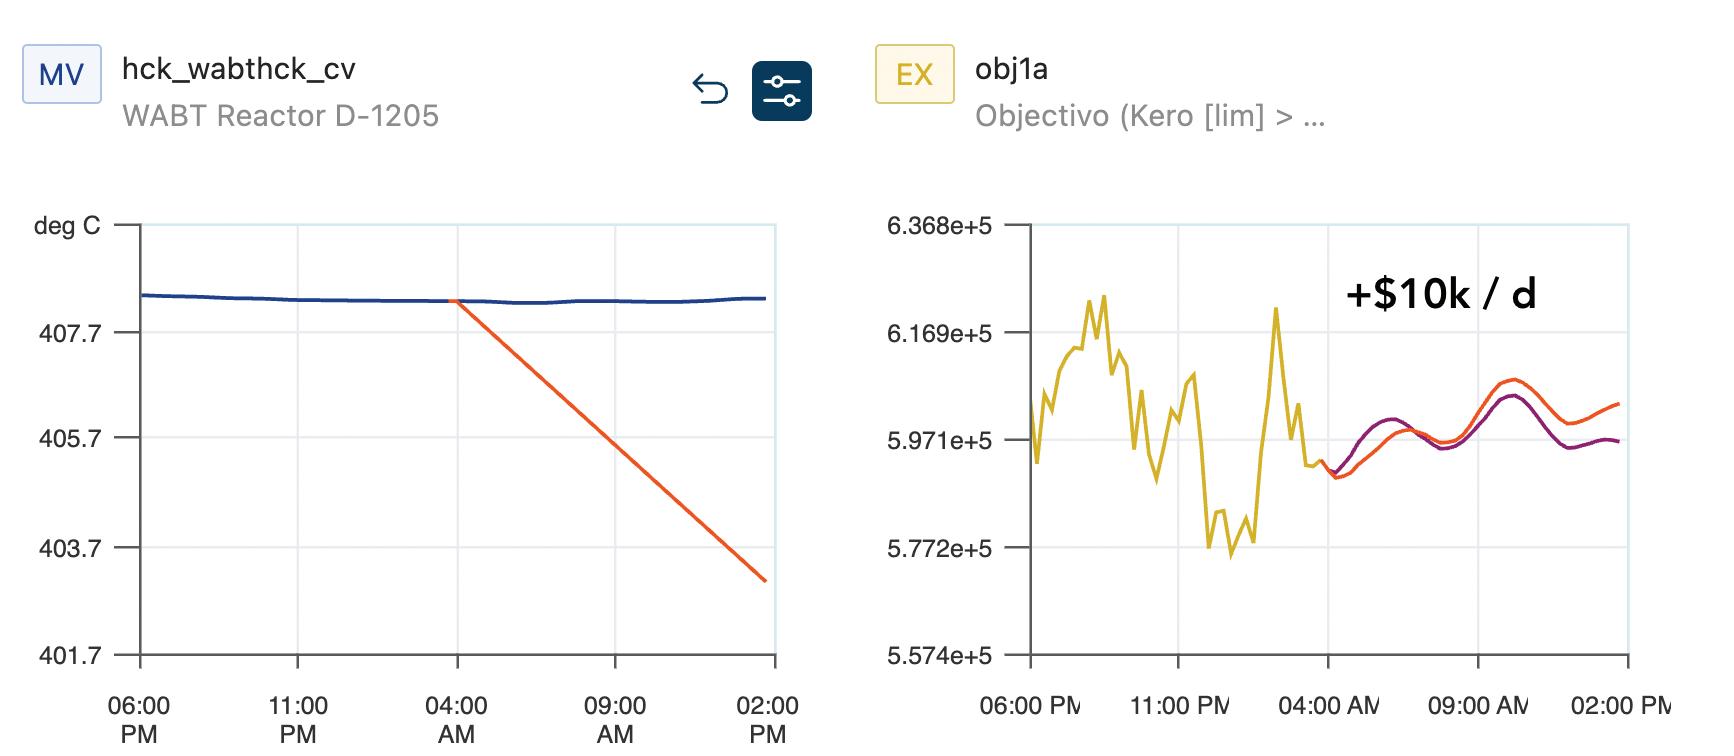The width and height of the screenshot is (1734, 756).
Task: Click the MV variable badge
Action: click(62, 75)
